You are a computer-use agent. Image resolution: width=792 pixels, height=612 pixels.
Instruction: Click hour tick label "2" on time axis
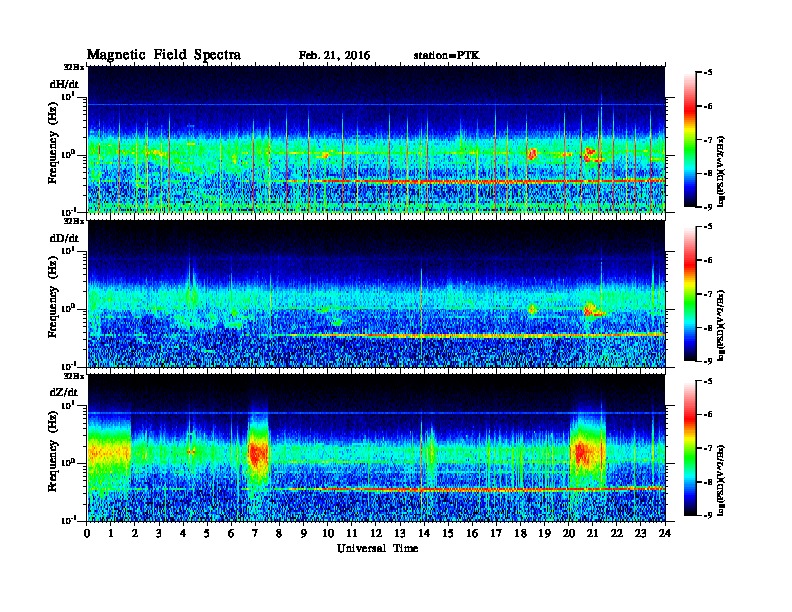(x=135, y=533)
